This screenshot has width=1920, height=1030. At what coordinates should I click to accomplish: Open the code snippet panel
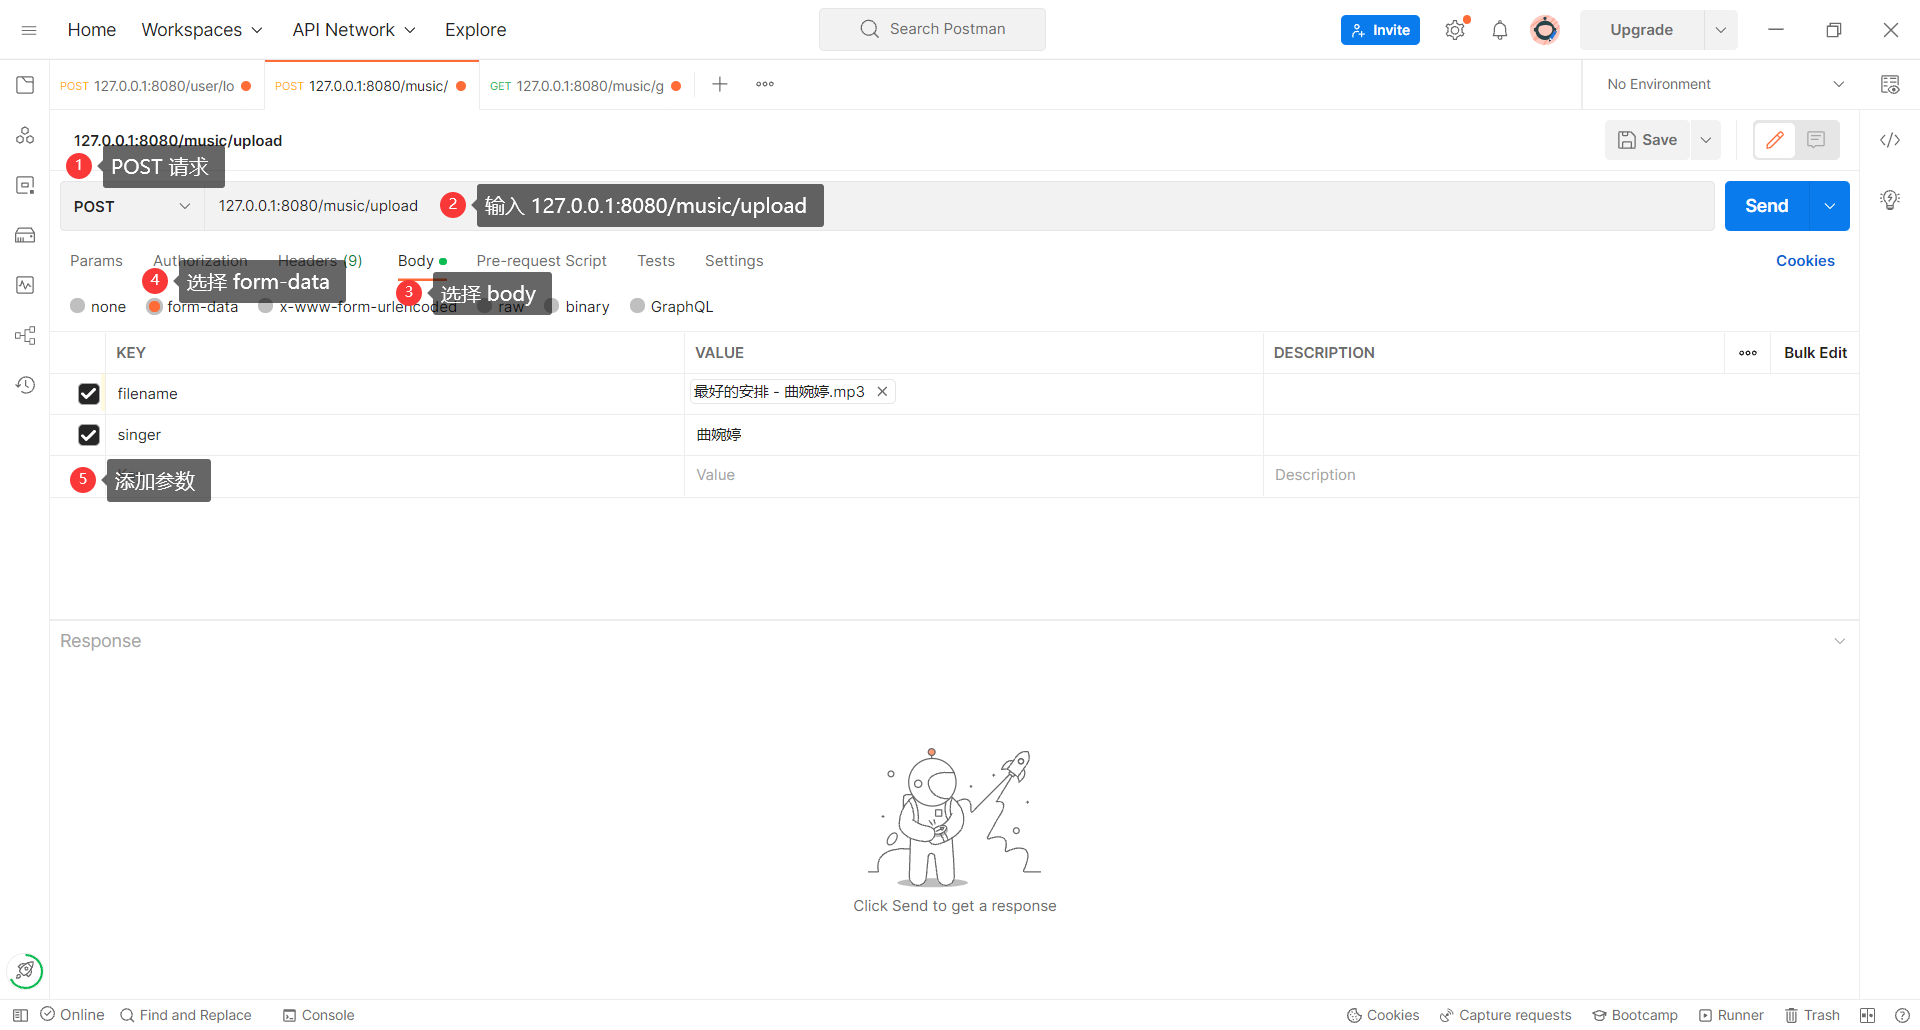[1890, 140]
